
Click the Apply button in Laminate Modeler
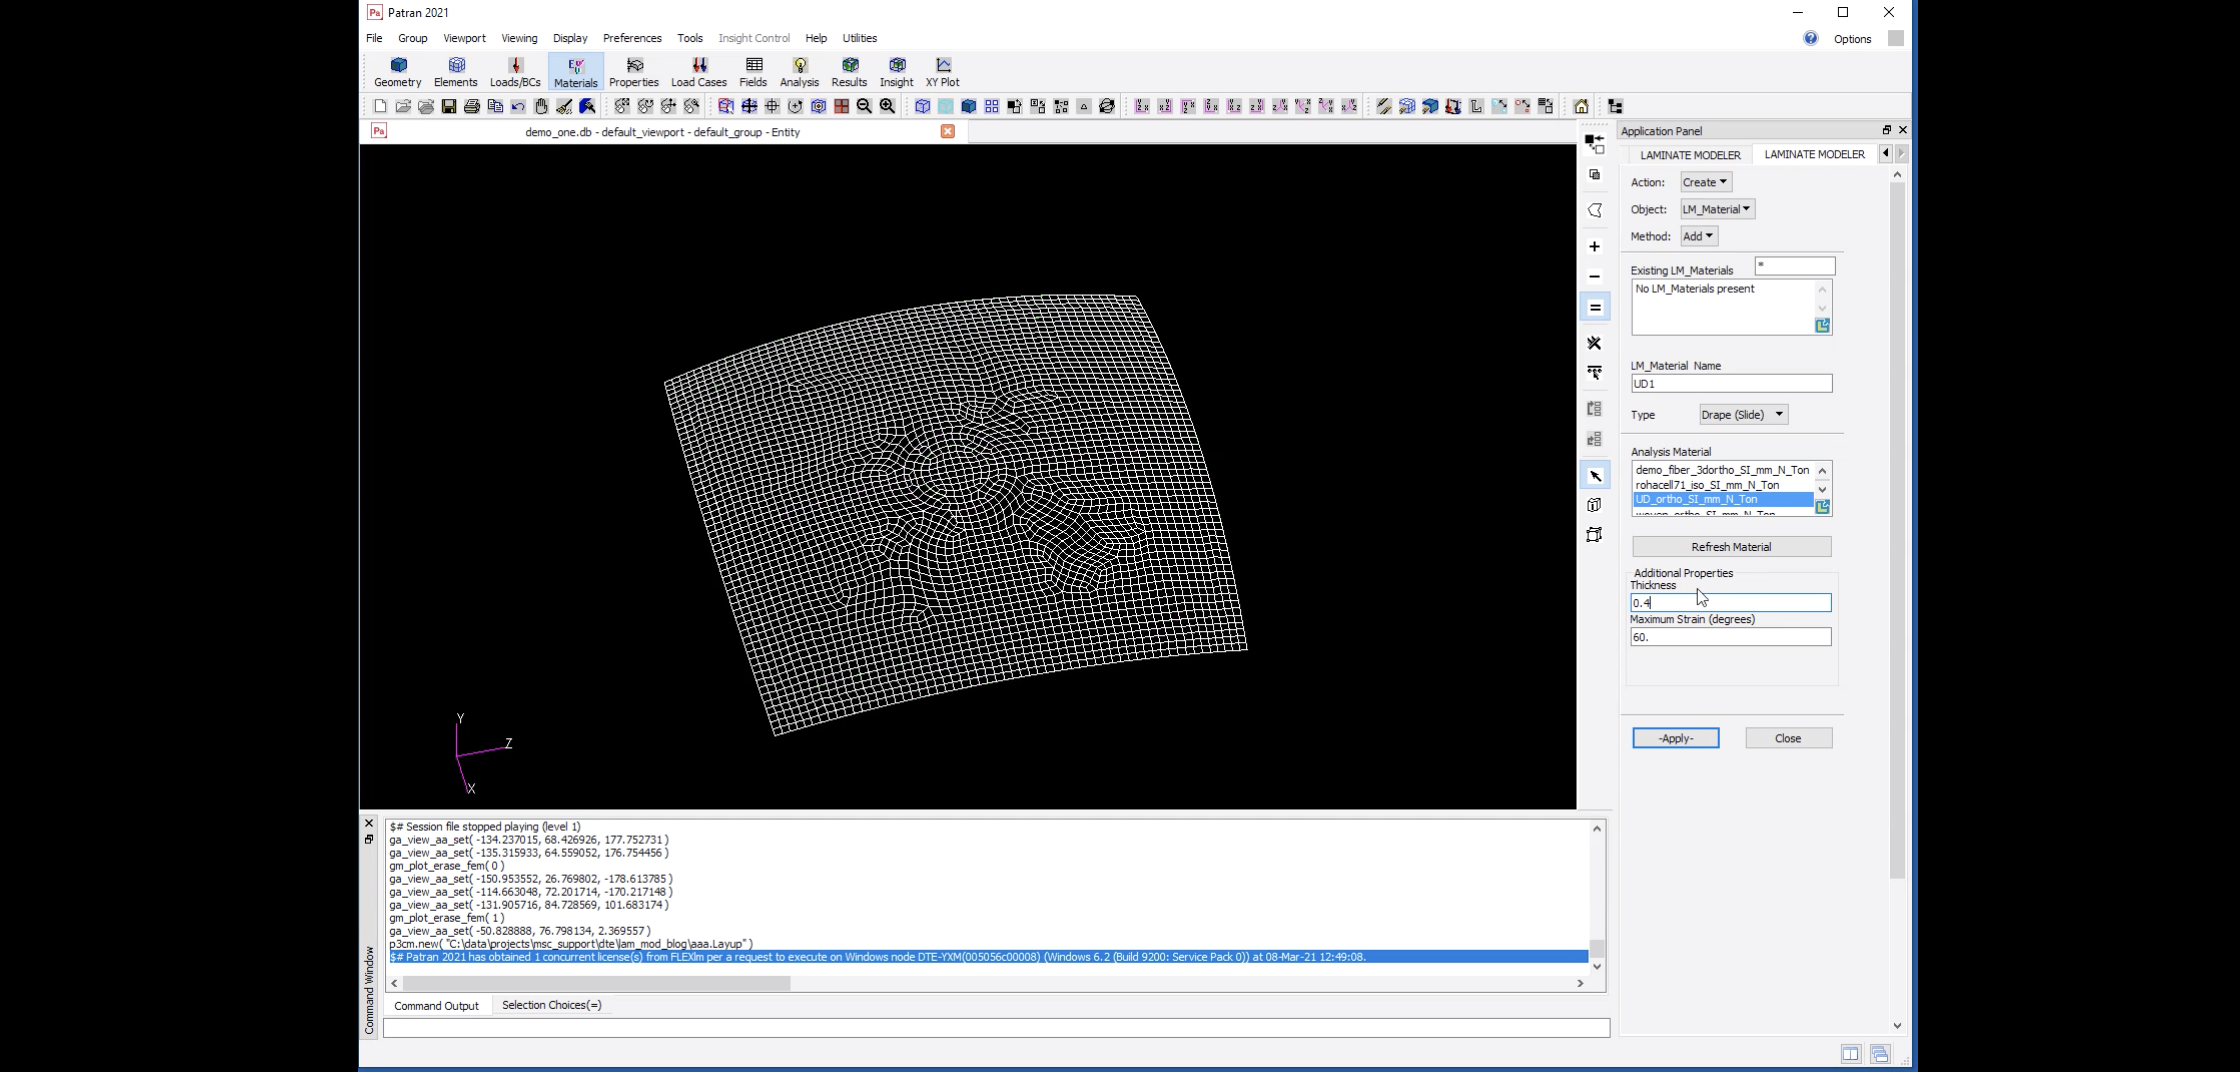coord(1676,738)
